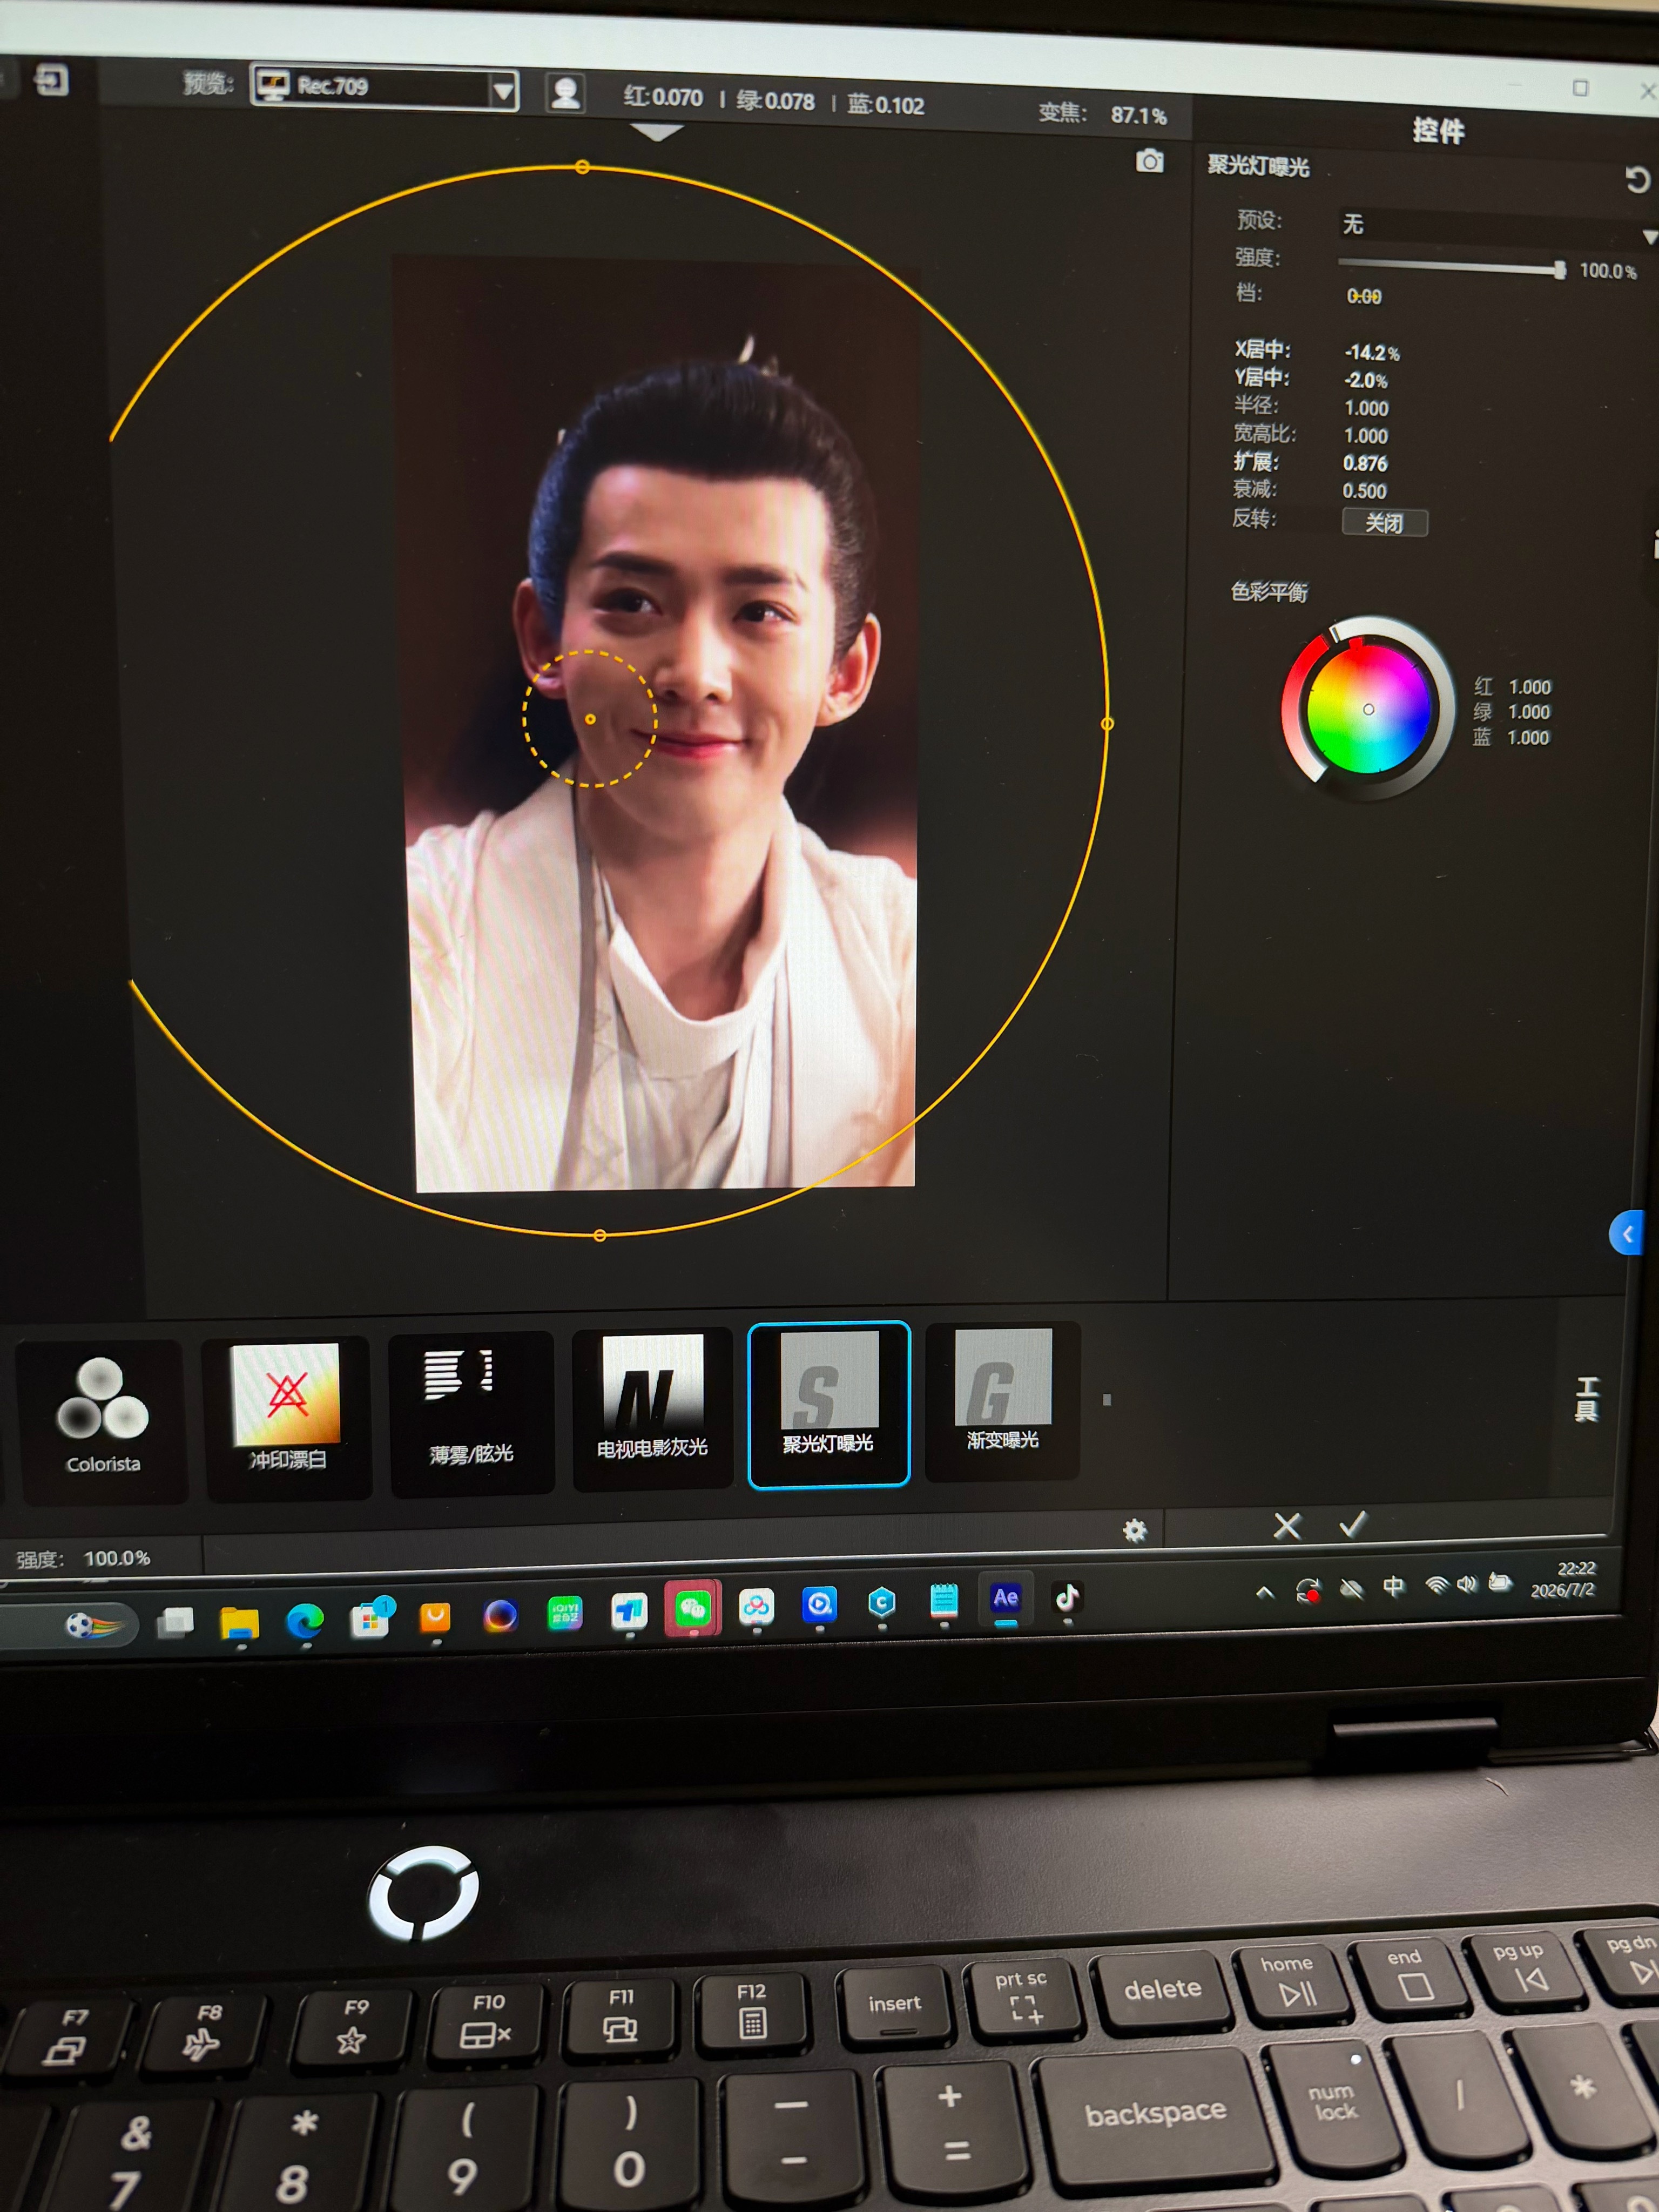Click the 变焦 value 87.1%
This screenshot has width=1659, height=2212.
click(1138, 116)
